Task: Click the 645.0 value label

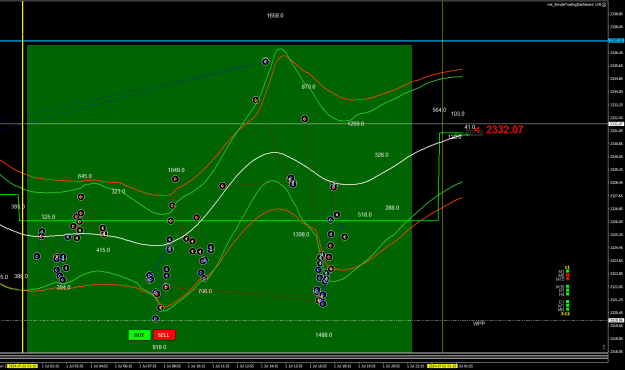Action: click(85, 176)
